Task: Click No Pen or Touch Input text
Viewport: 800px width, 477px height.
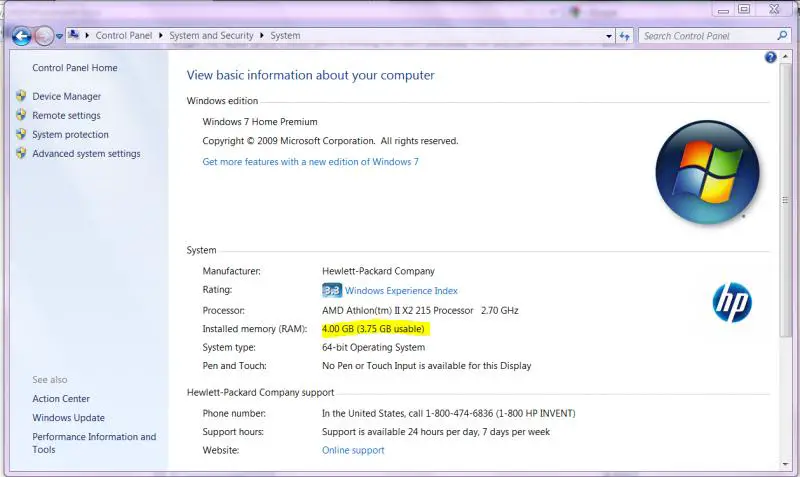Action: pos(427,366)
